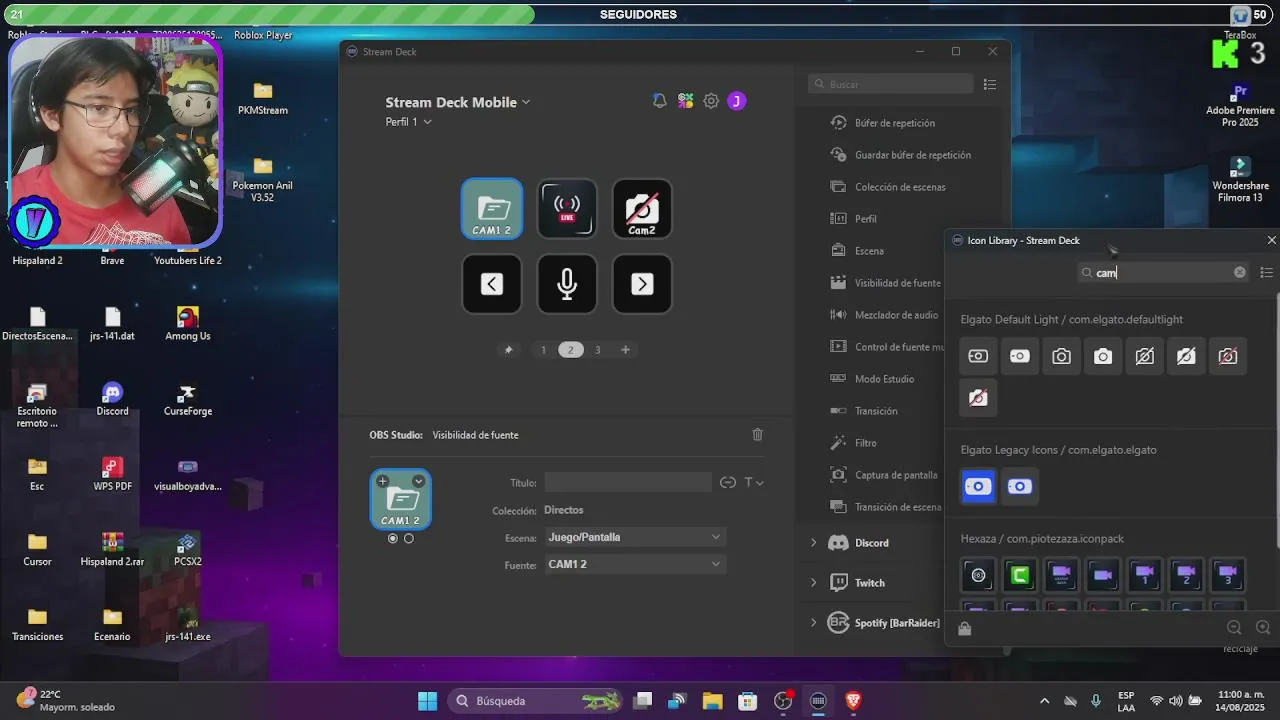The height and width of the screenshot is (720, 1280).
Task: Open Stream Deck settings gear
Action: tap(711, 101)
